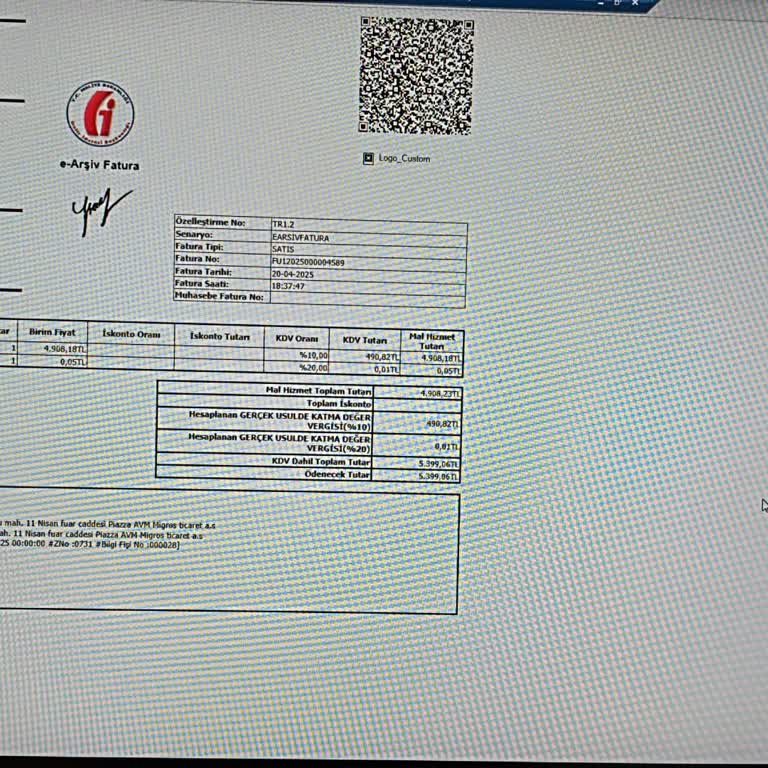Click the broken image icon beside Logo_Custom

[368, 158]
